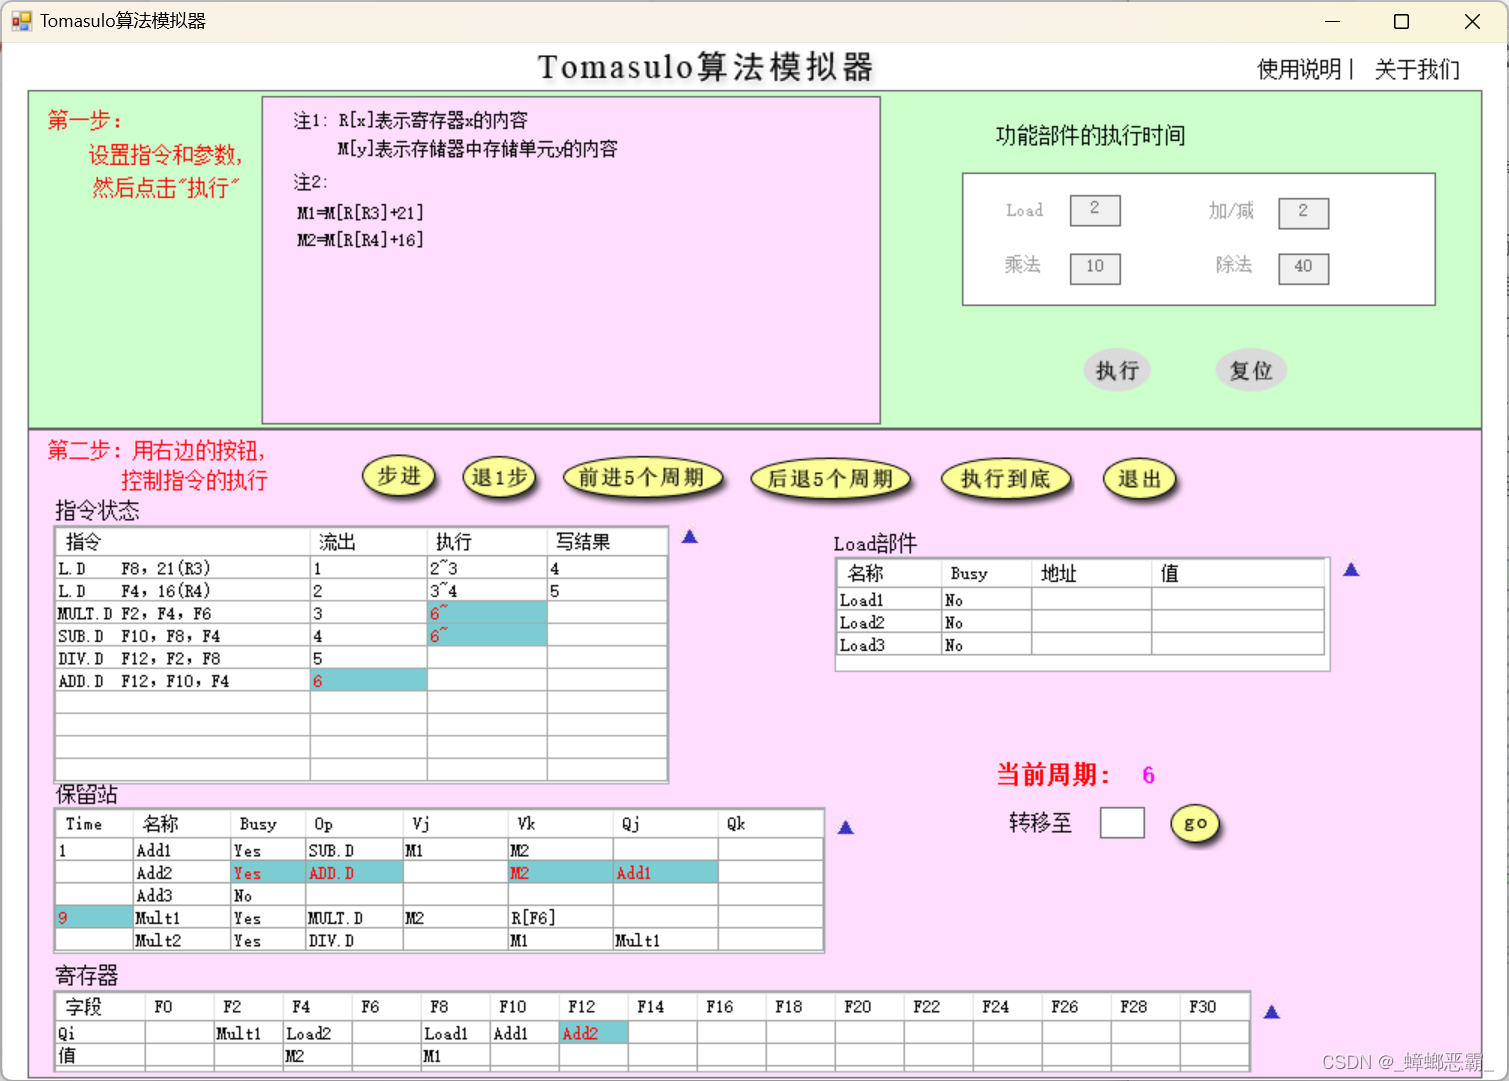Click the Mult1 Qi cell under F2
Viewport: 1509px width, 1081px height.
(x=248, y=1033)
